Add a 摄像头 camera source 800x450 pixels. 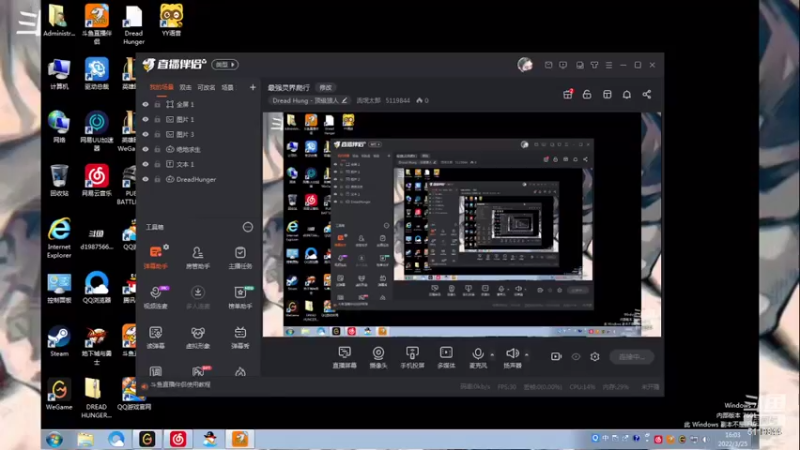(x=378, y=357)
